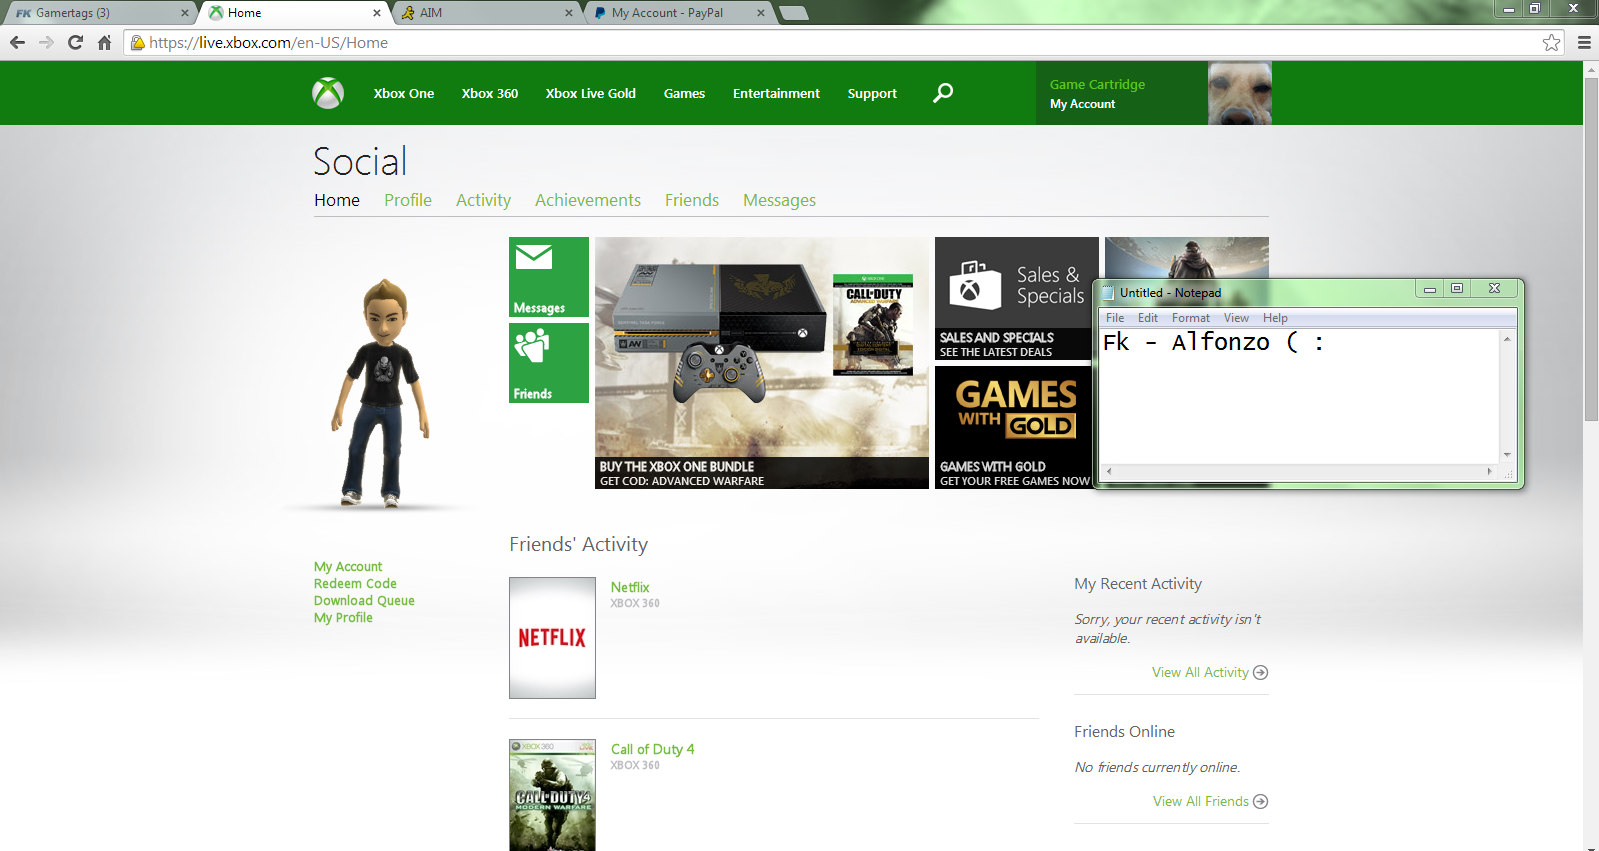Click the My Account link below the avatar
The height and width of the screenshot is (851, 1599).
pos(348,567)
